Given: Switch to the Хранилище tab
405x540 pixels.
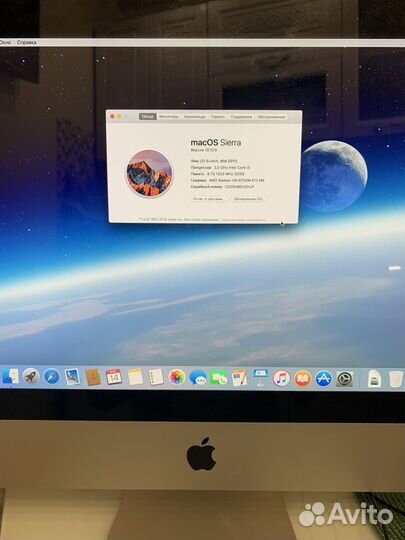Looking at the screenshot, I should coord(195,117).
